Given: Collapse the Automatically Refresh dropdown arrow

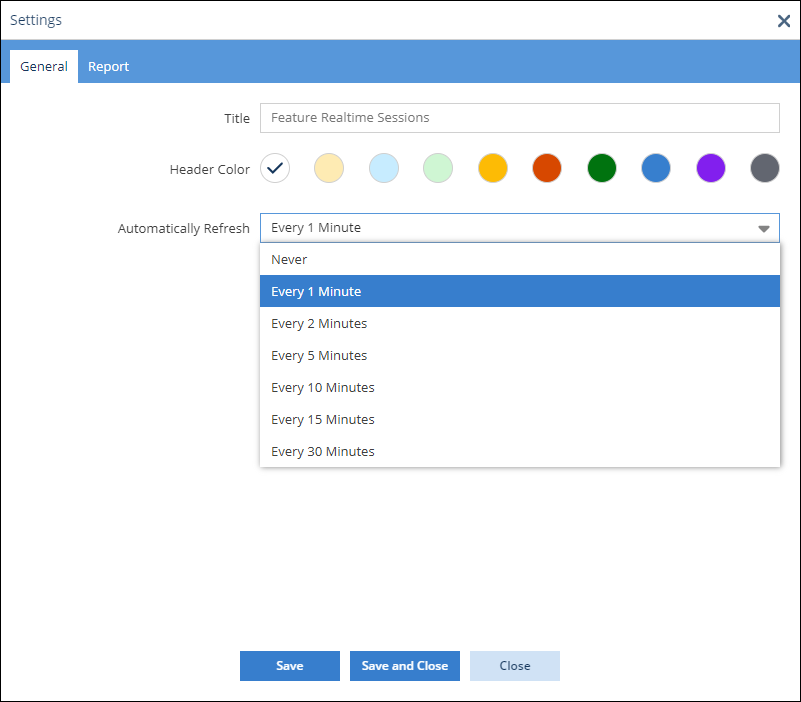Looking at the screenshot, I should tap(764, 228).
